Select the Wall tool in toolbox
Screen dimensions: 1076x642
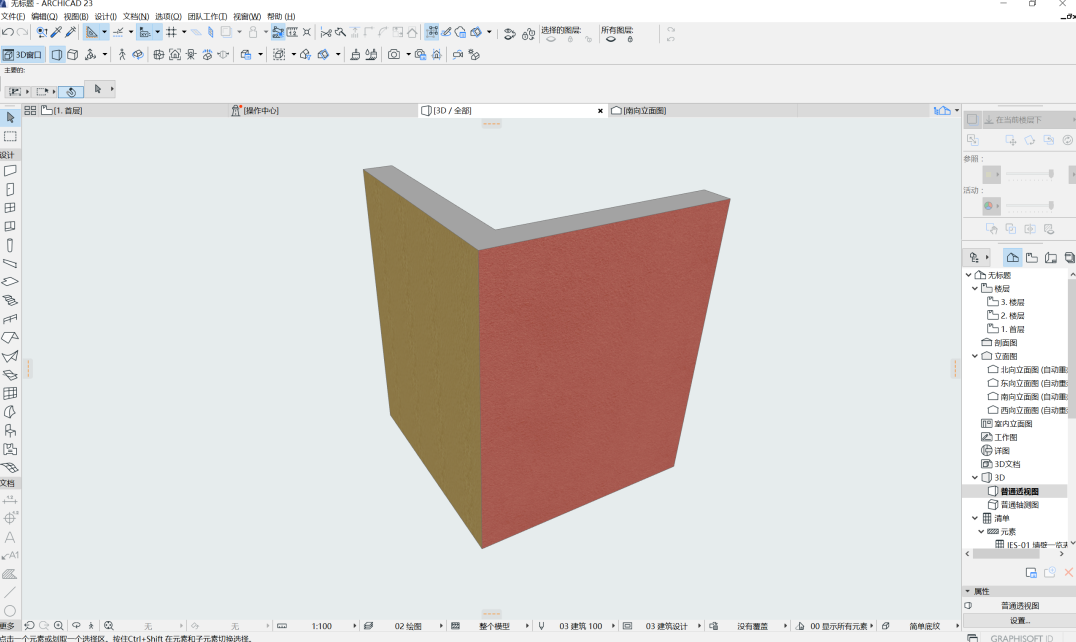coord(10,170)
